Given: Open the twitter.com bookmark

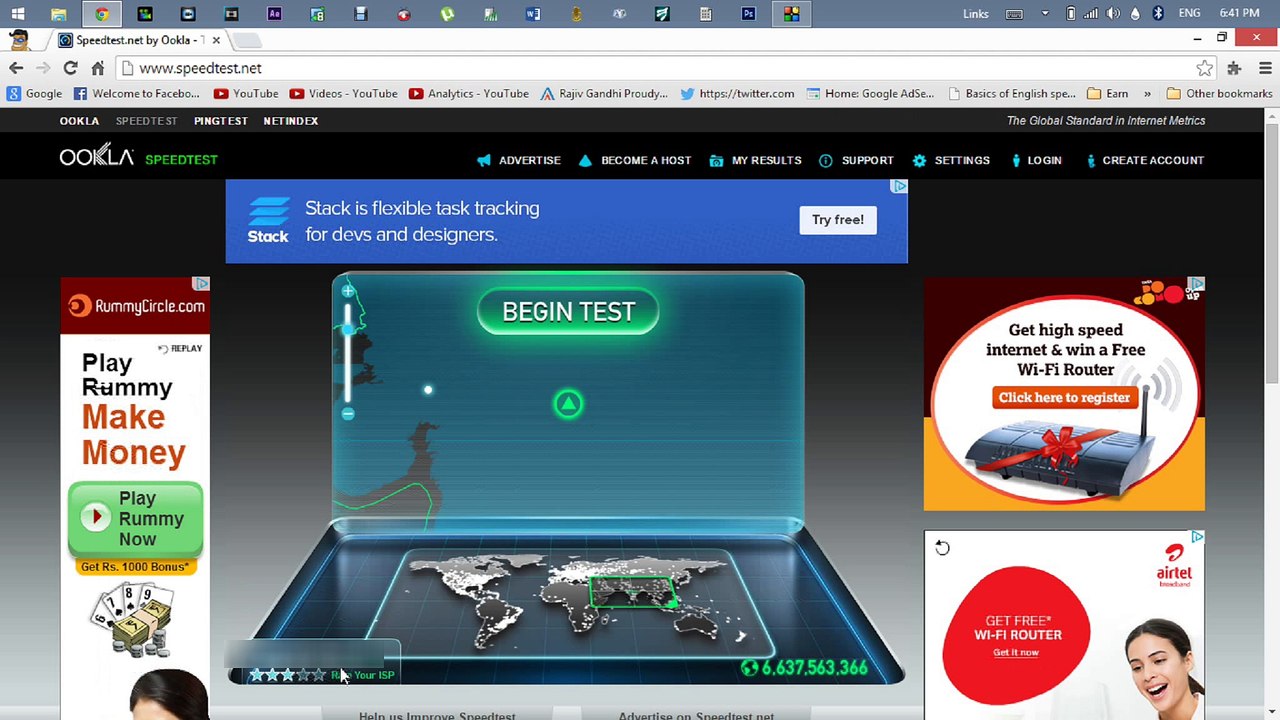Looking at the screenshot, I should point(737,93).
